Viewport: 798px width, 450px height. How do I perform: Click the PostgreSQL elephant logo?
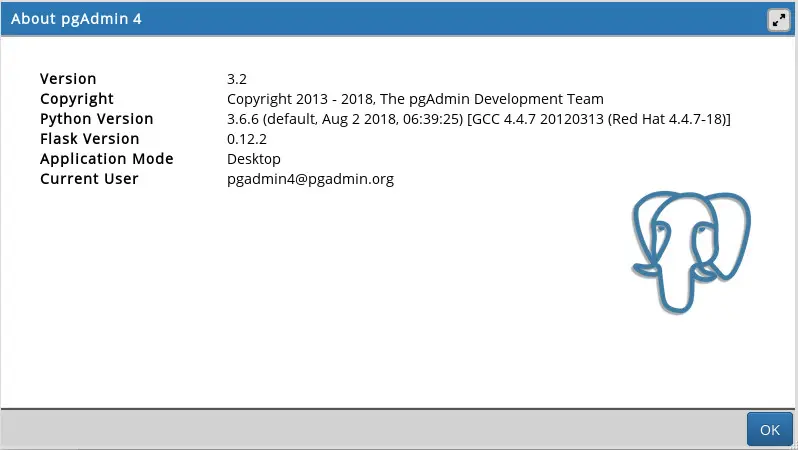tap(691, 252)
